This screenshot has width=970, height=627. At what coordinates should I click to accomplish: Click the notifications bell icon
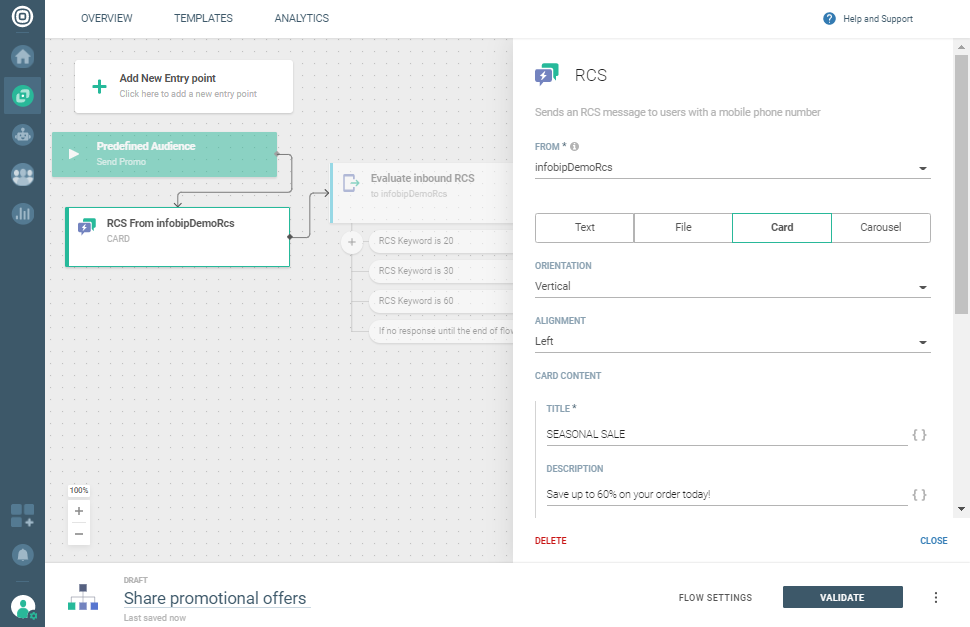tap(22, 554)
